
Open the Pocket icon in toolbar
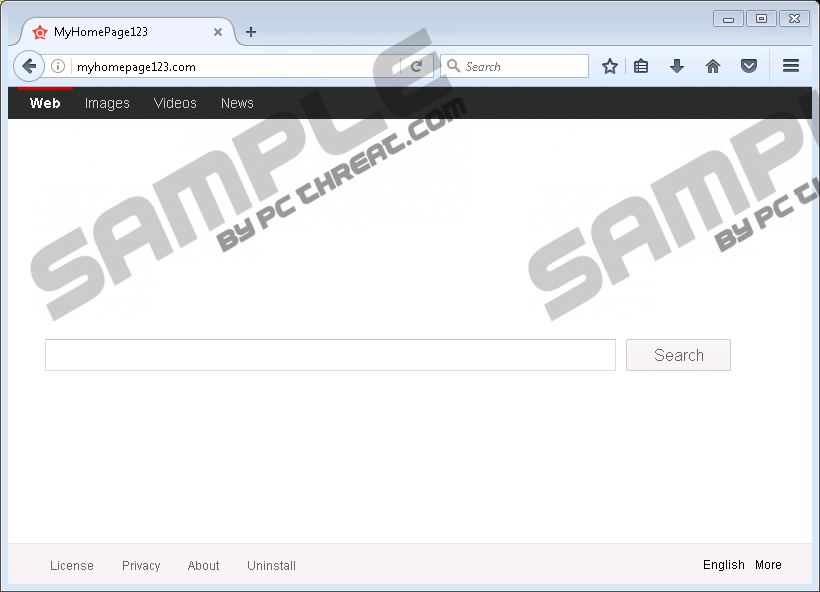click(748, 67)
